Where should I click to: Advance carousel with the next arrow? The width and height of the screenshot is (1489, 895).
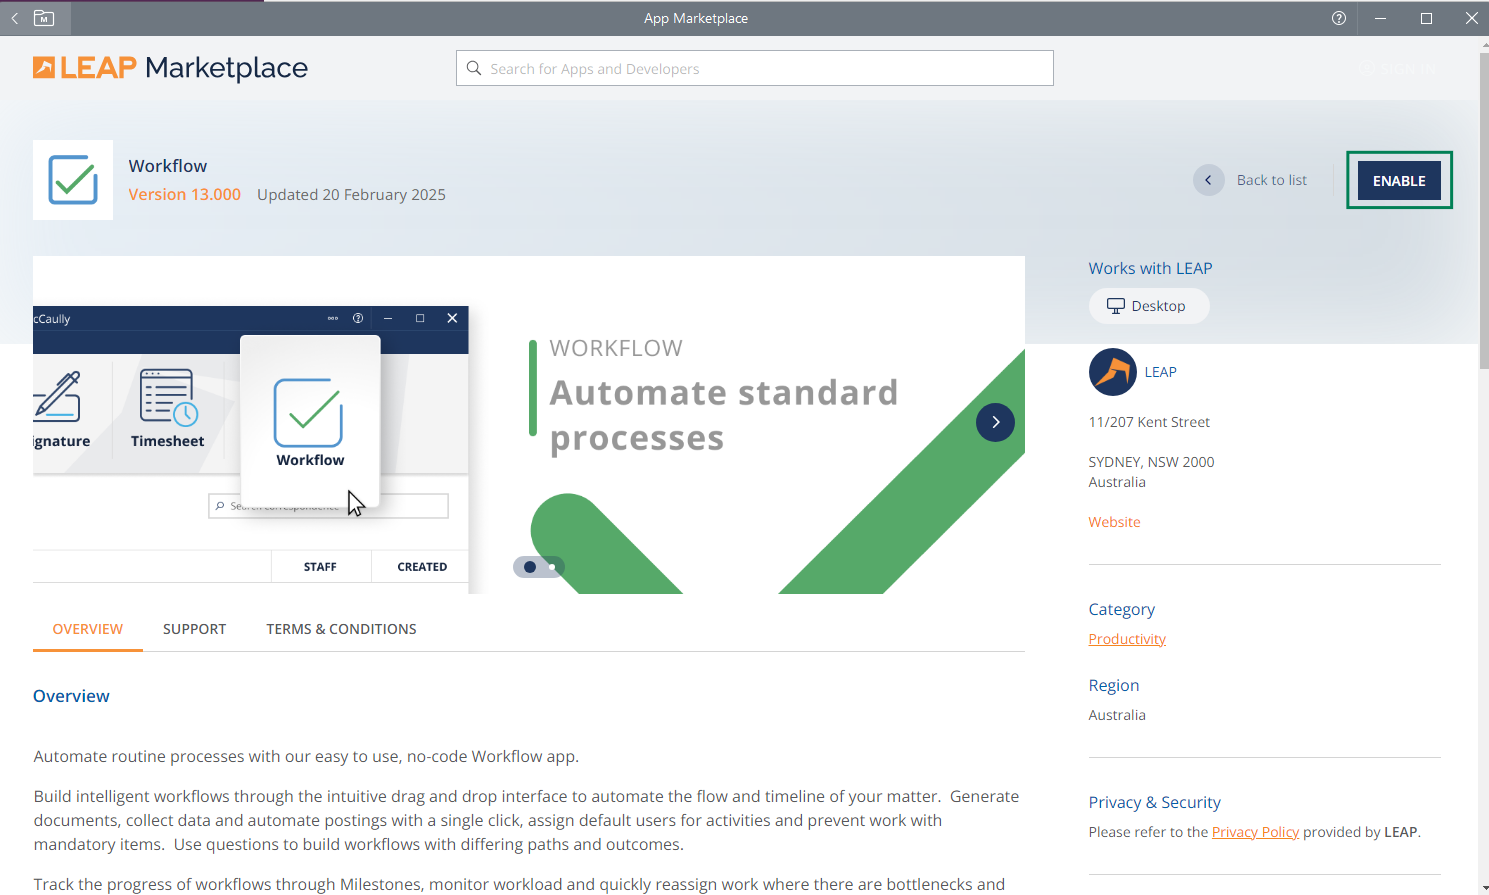[995, 422]
